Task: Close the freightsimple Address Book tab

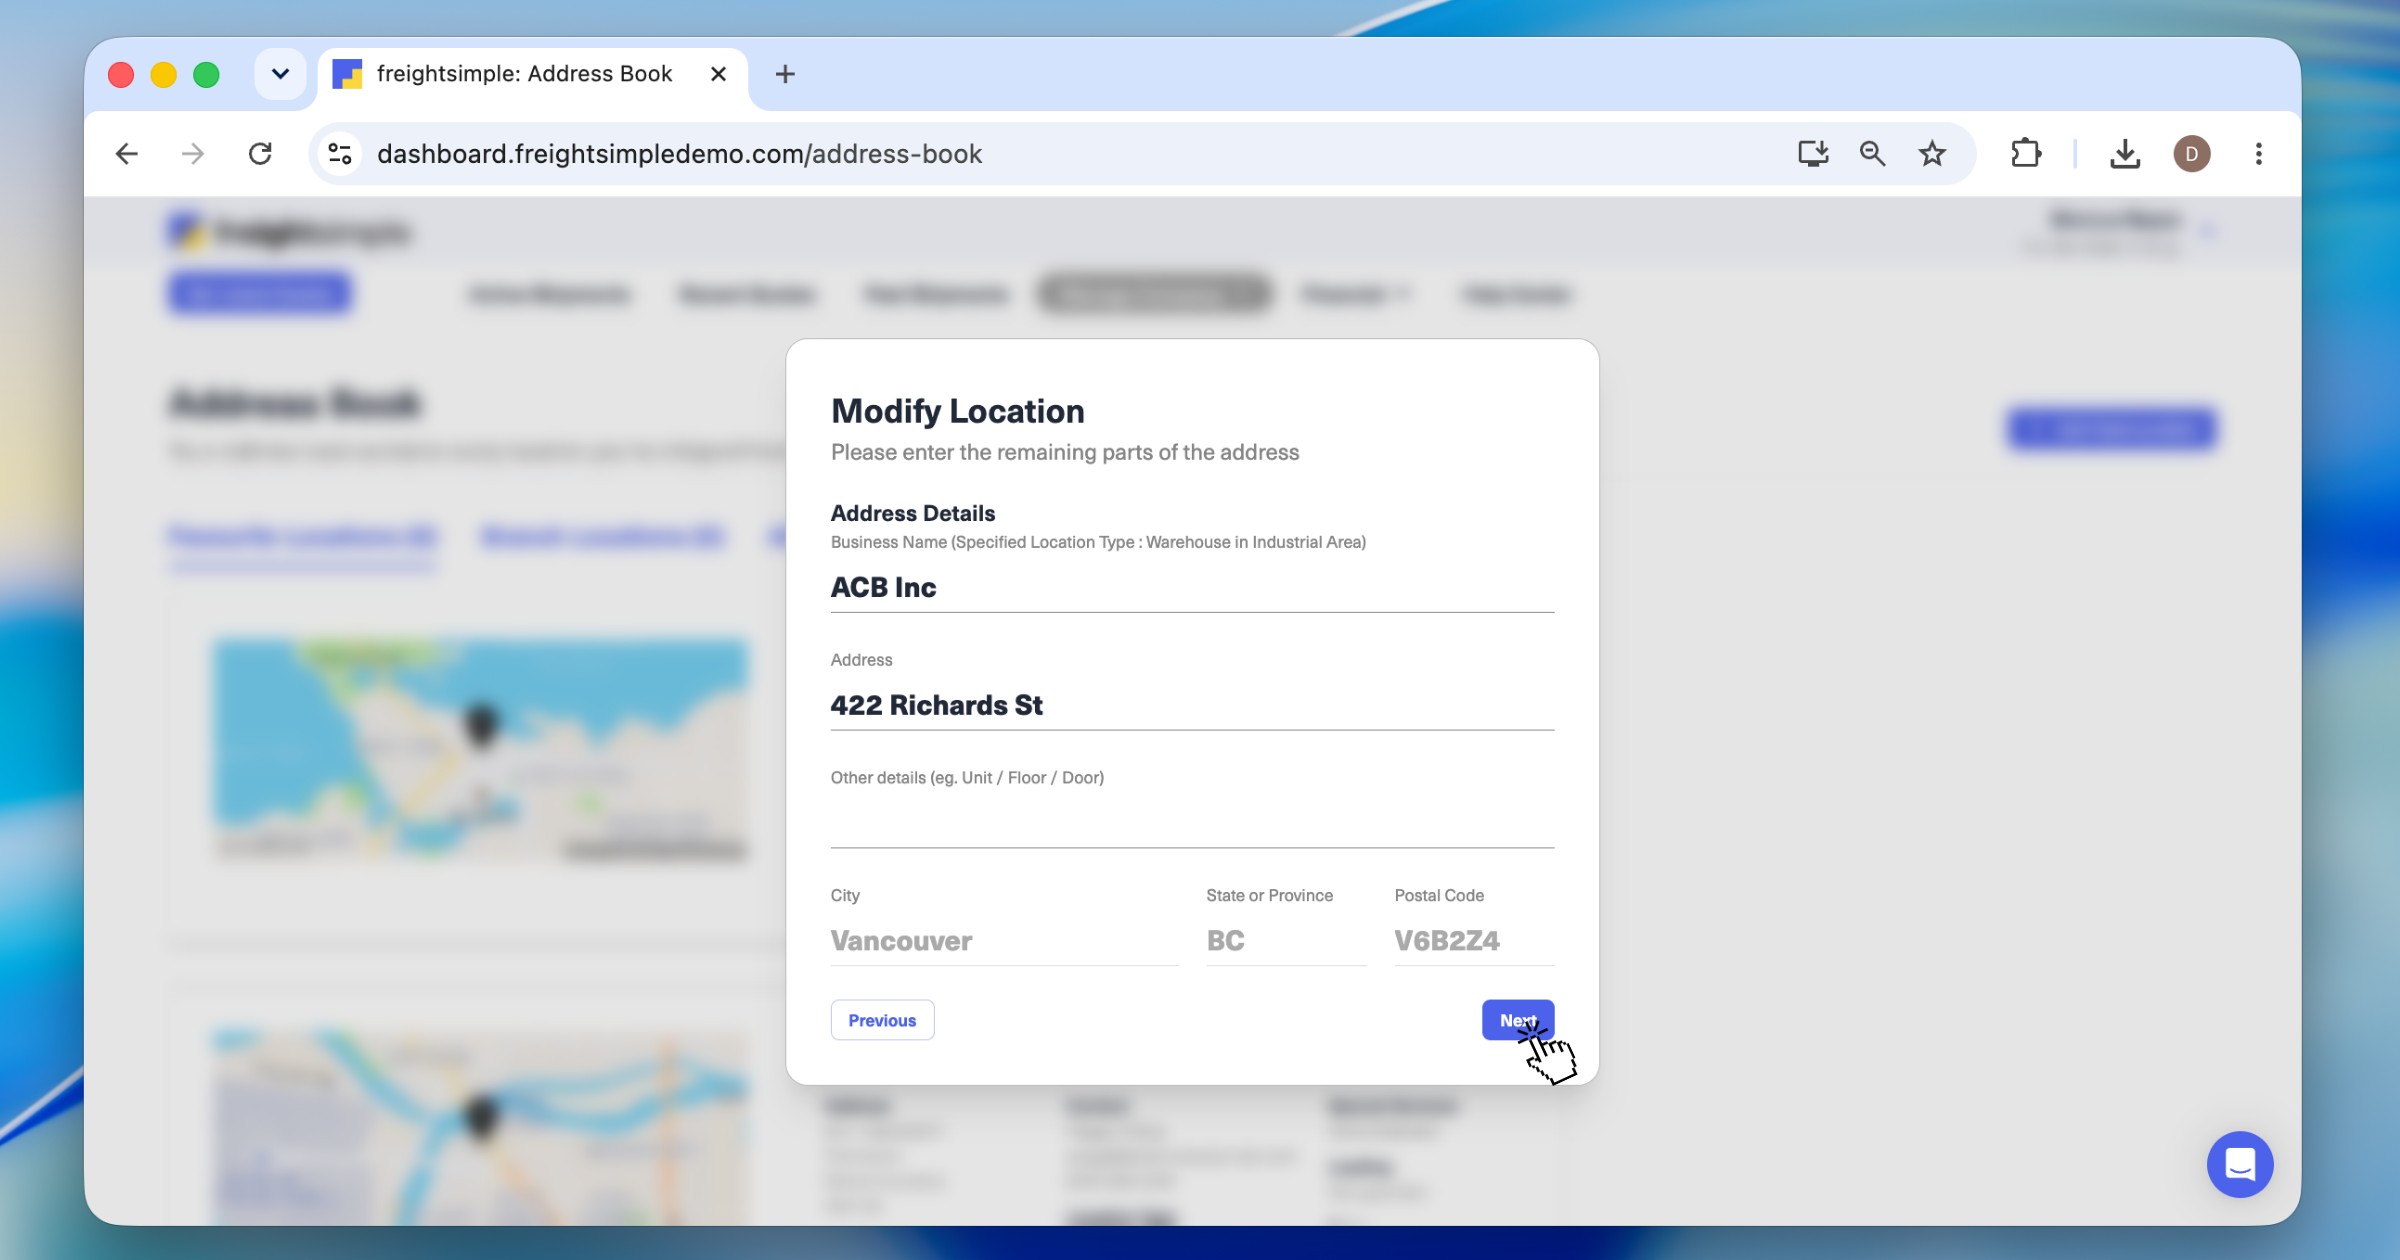Action: coord(718,74)
